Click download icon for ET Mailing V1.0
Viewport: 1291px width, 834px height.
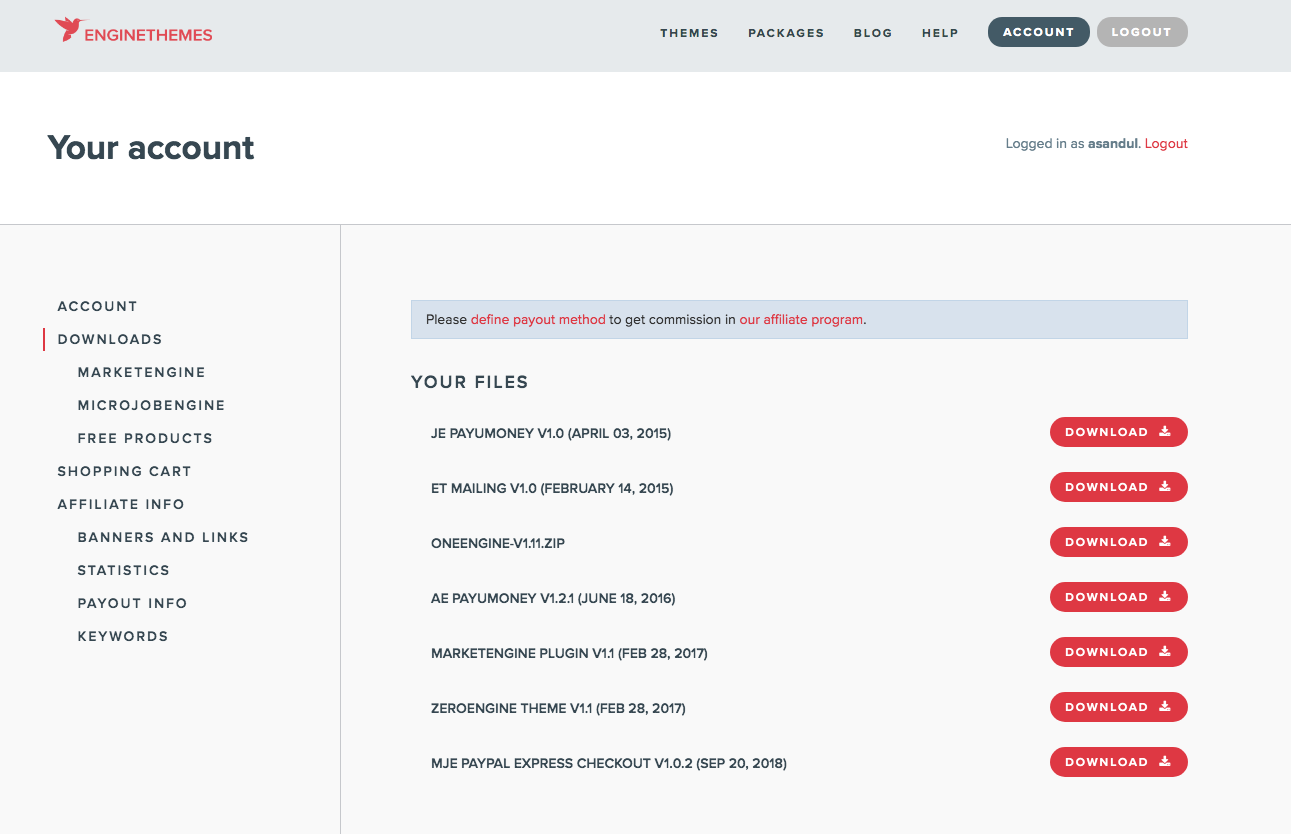click(x=1165, y=487)
